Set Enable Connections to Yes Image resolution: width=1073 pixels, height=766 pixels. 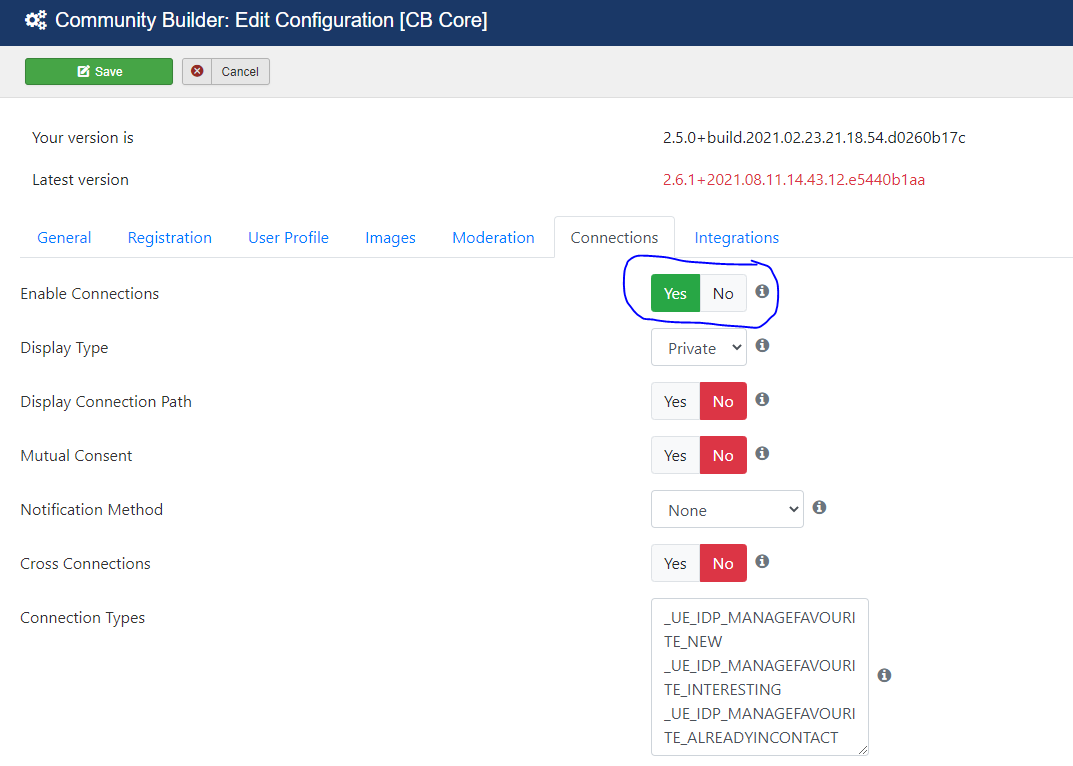[x=675, y=293]
